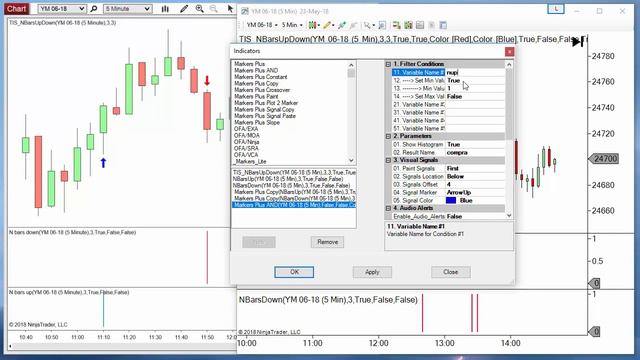Screen dimensions: 640x360
Task: Click the blue Signal Color swatch
Action: [x=451, y=200]
